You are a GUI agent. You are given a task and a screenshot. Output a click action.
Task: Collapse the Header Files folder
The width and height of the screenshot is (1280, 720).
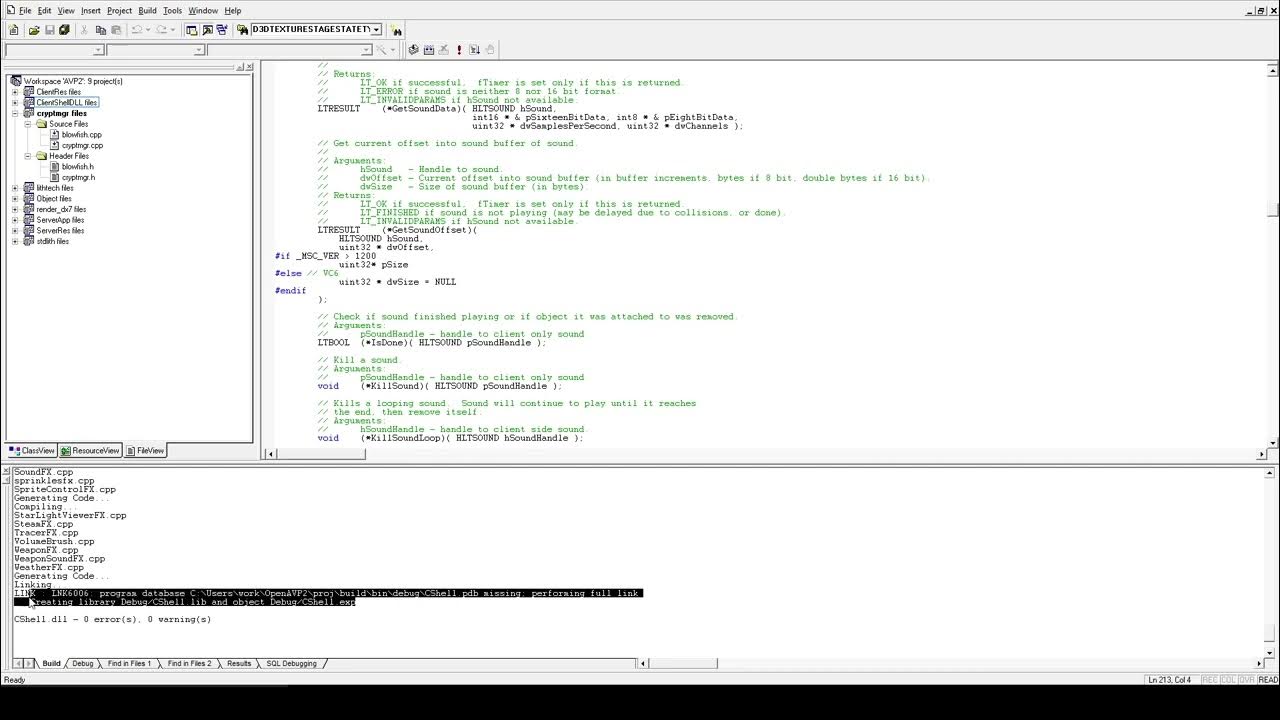click(x=28, y=156)
